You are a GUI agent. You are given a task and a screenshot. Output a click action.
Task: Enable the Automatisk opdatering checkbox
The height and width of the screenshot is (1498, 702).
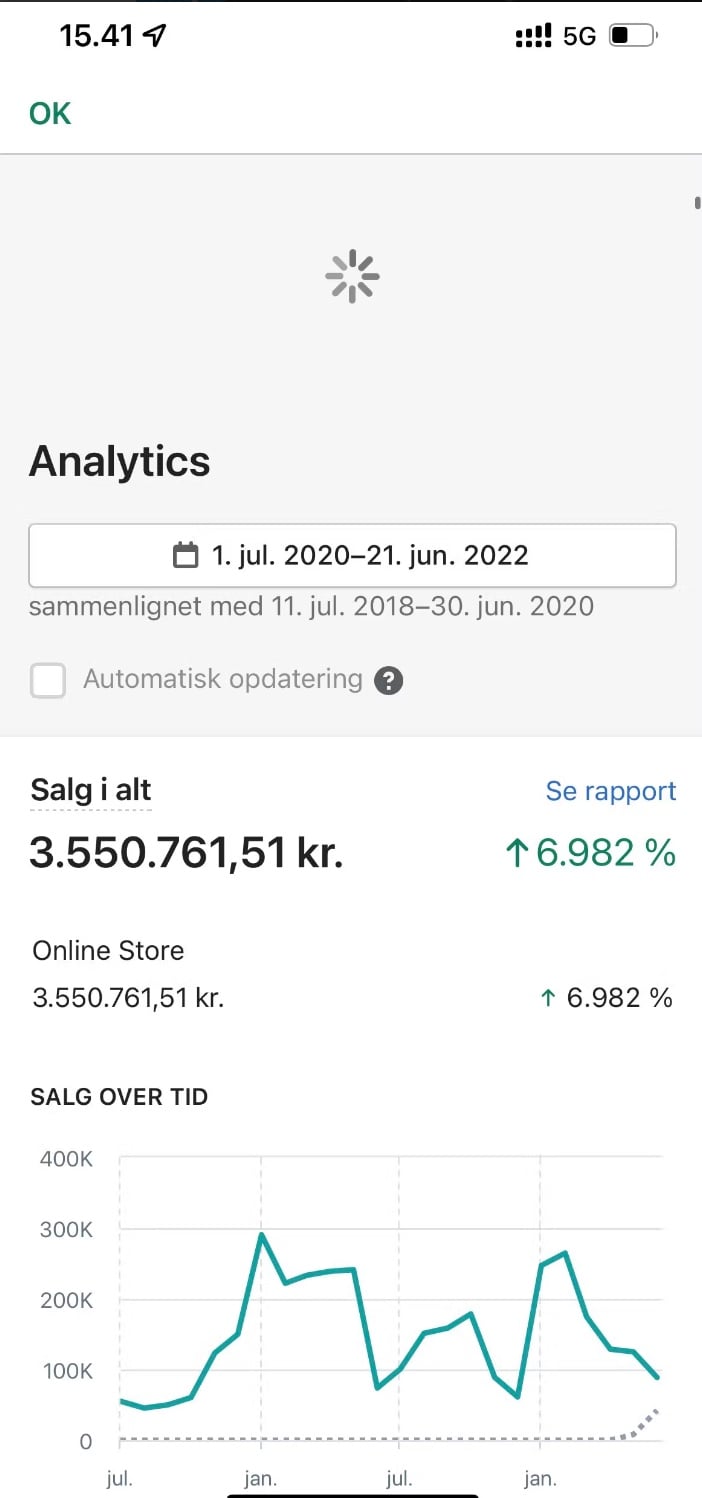pyautogui.click(x=48, y=681)
